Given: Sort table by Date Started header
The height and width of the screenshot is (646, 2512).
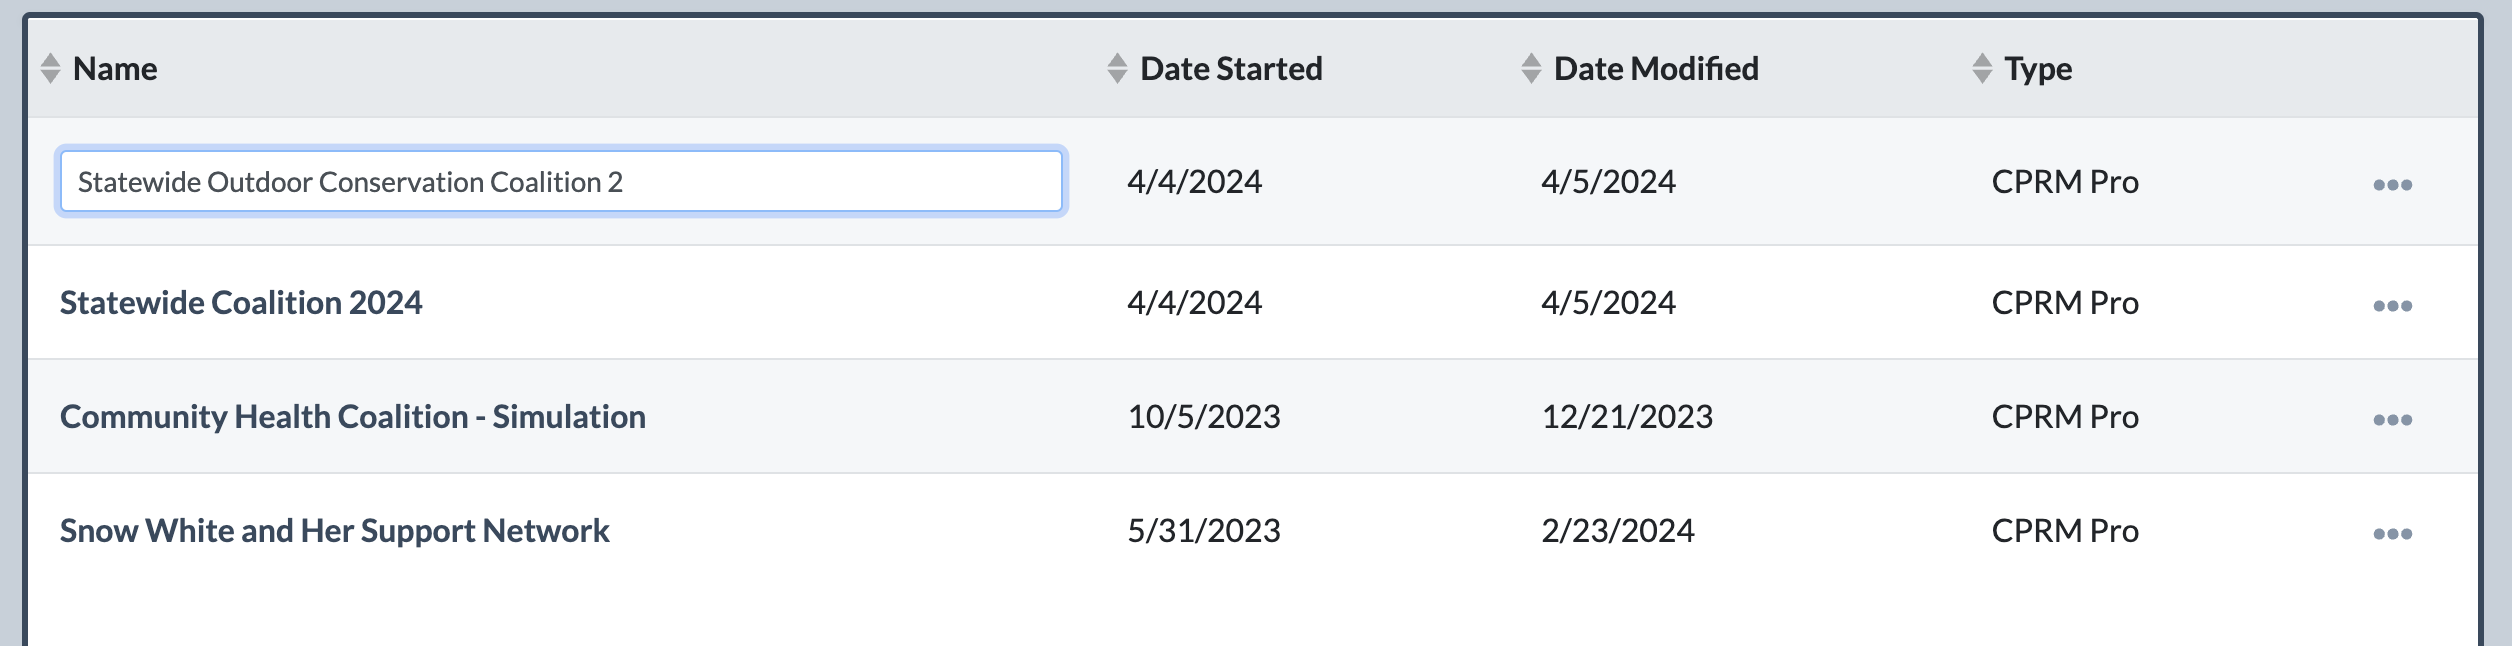Looking at the screenshot, I should [1231, 69].
